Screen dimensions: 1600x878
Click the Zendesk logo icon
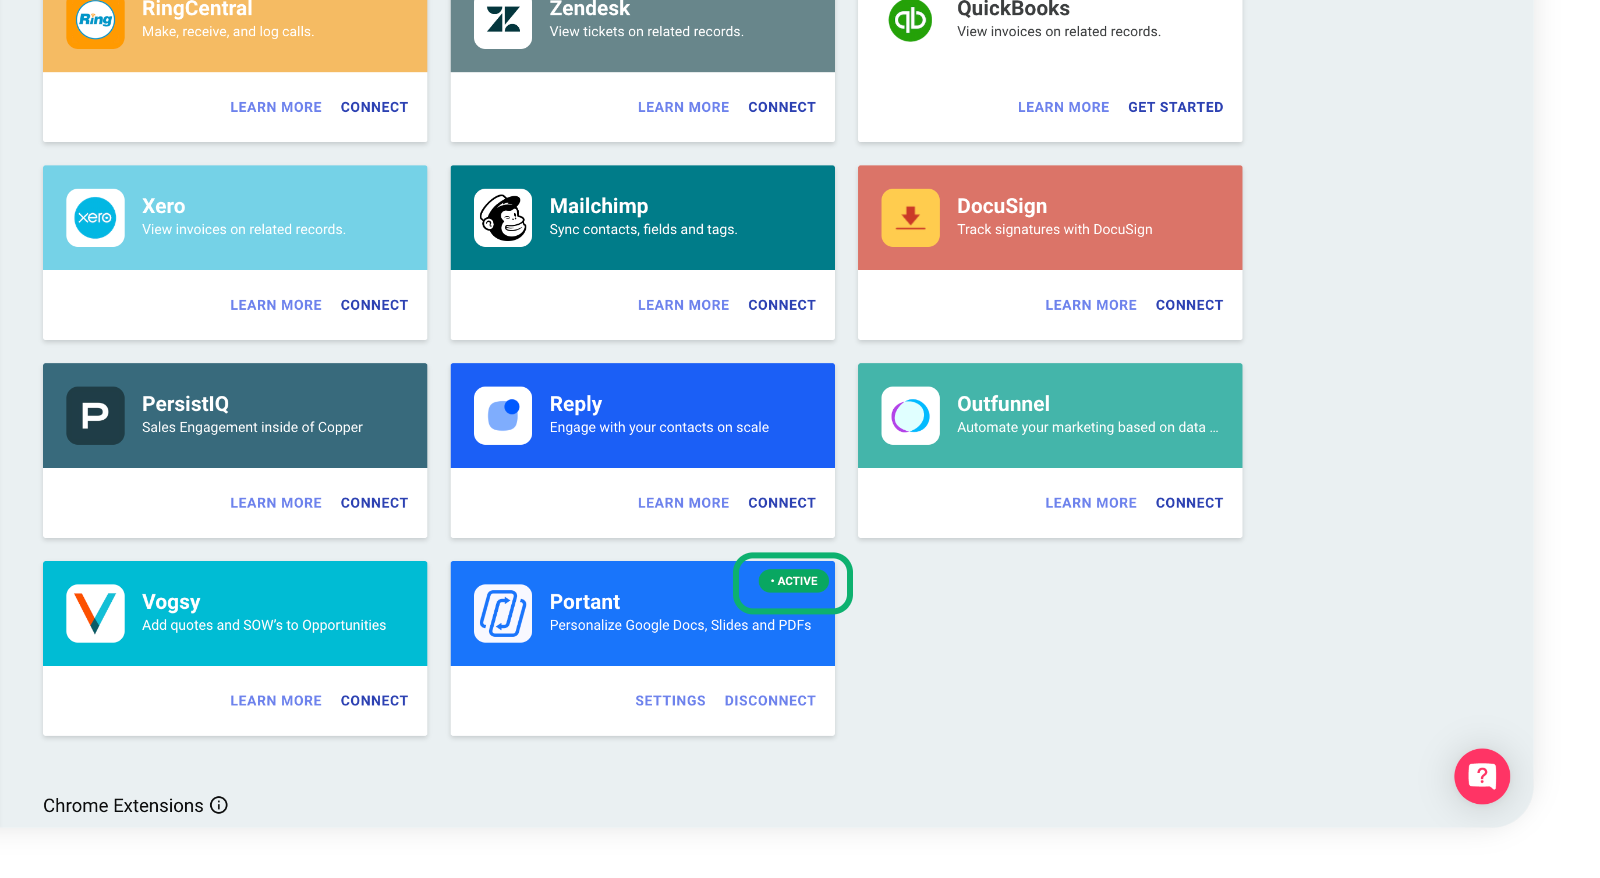tap(503, 20)
